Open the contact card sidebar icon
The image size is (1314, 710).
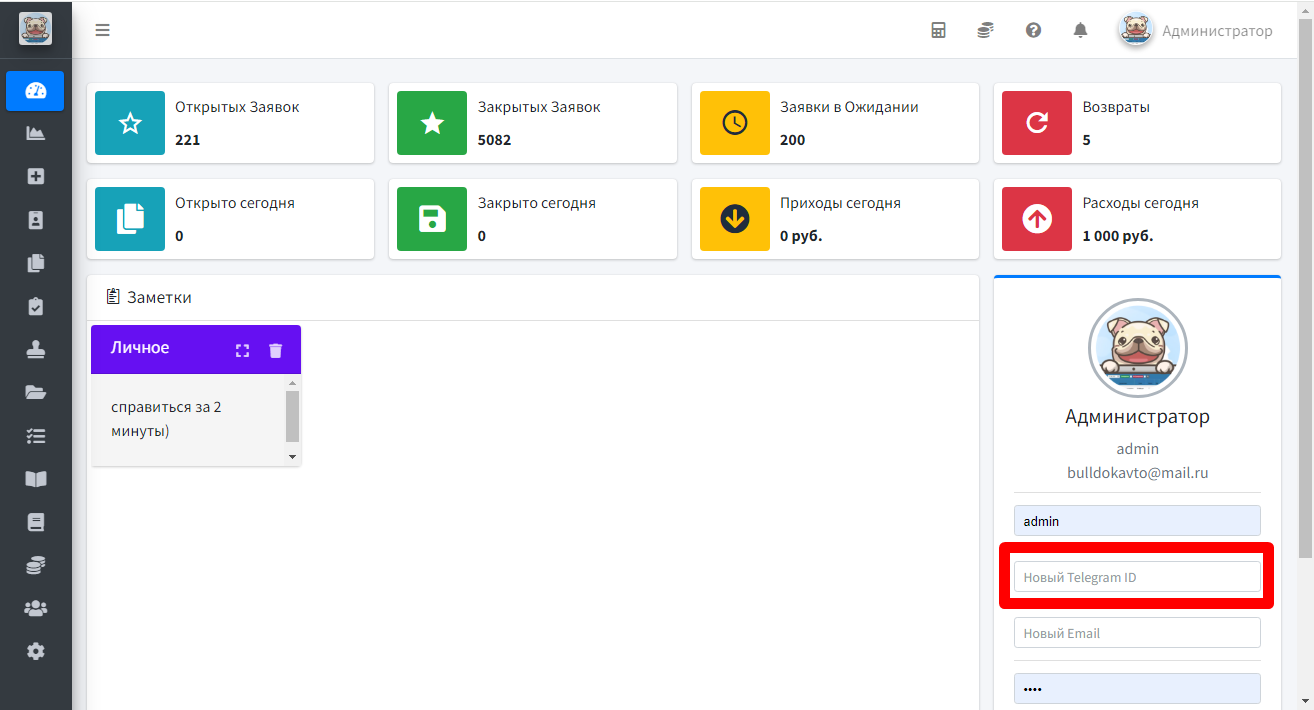(36, 220)
